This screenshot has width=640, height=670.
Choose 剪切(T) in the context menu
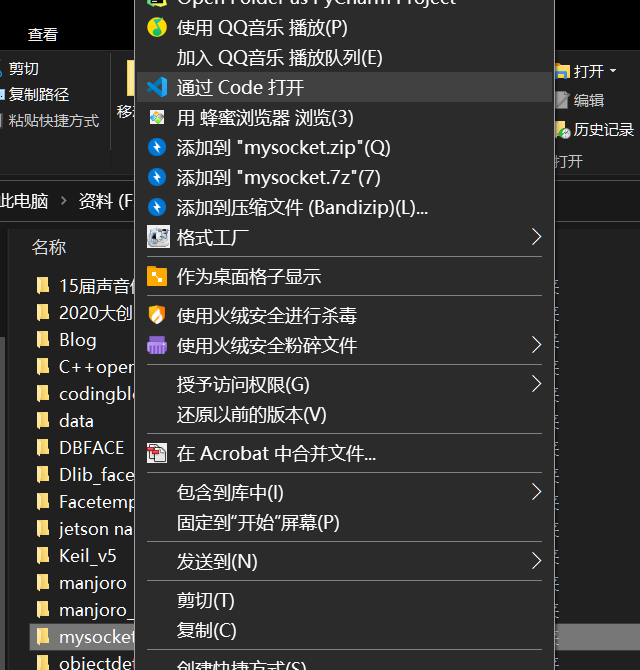[344, 600]
